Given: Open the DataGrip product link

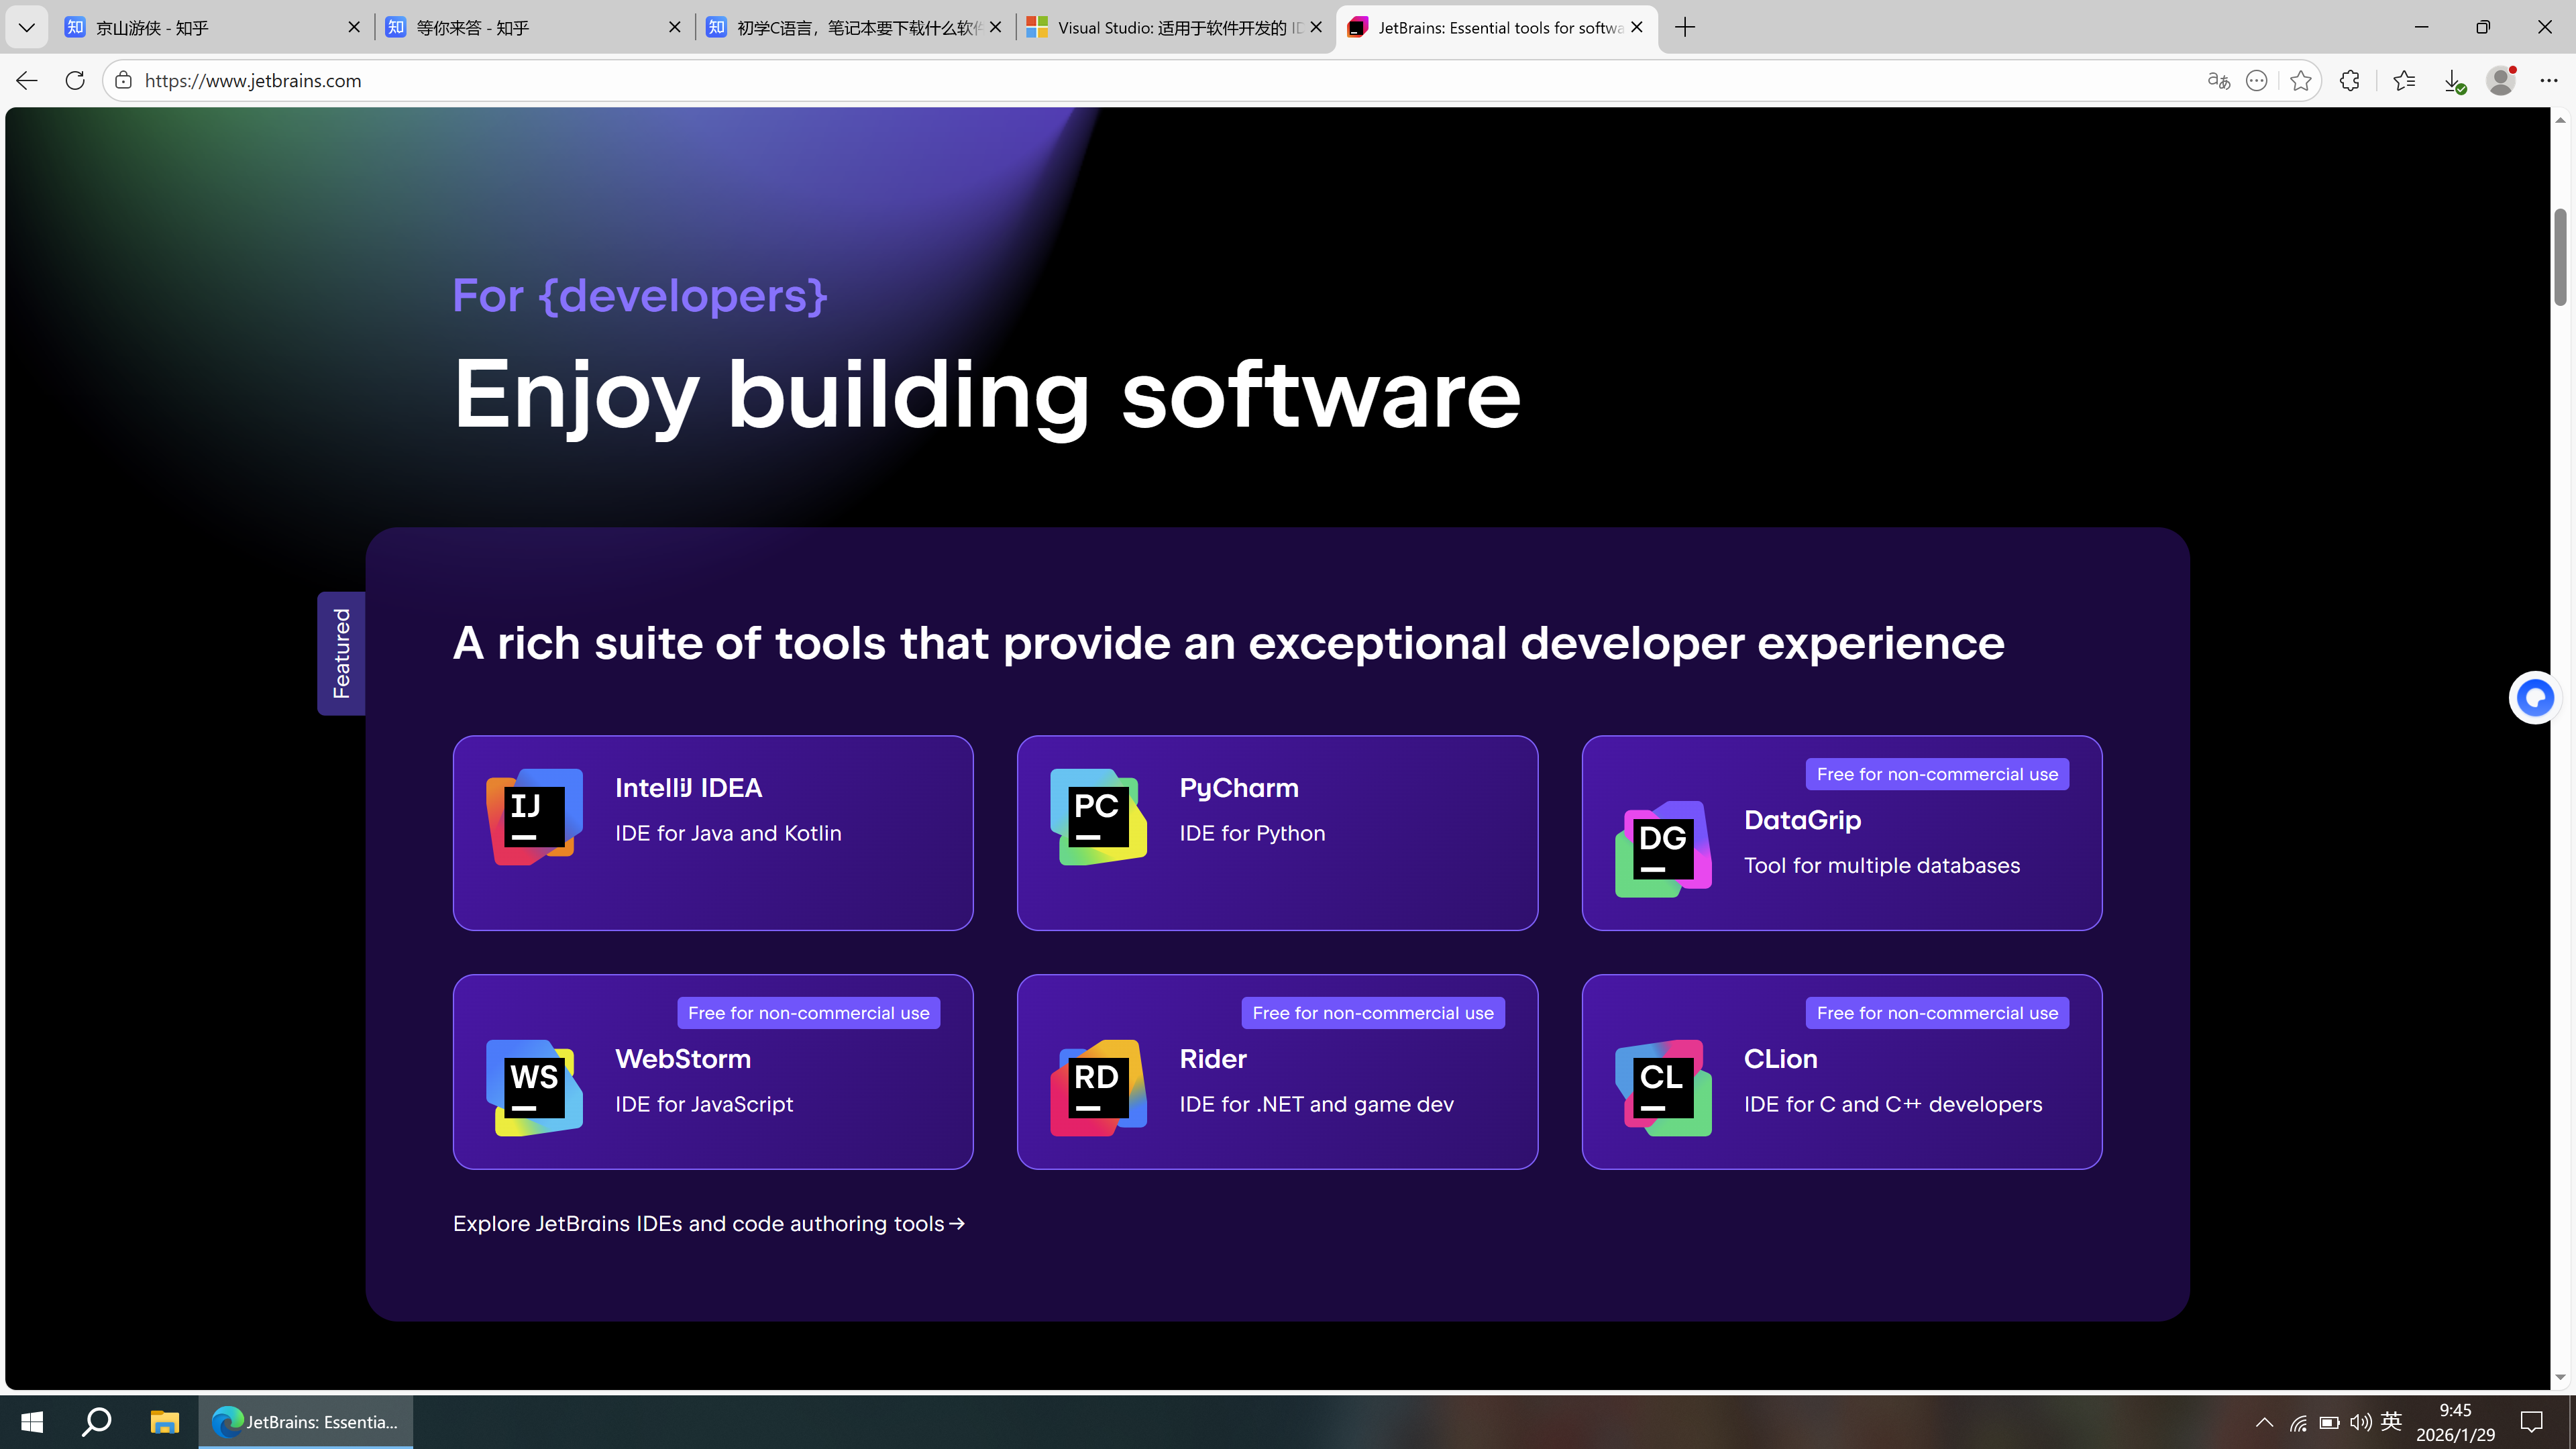Looking at the screenshot, I should click(x=1842, y=833).
